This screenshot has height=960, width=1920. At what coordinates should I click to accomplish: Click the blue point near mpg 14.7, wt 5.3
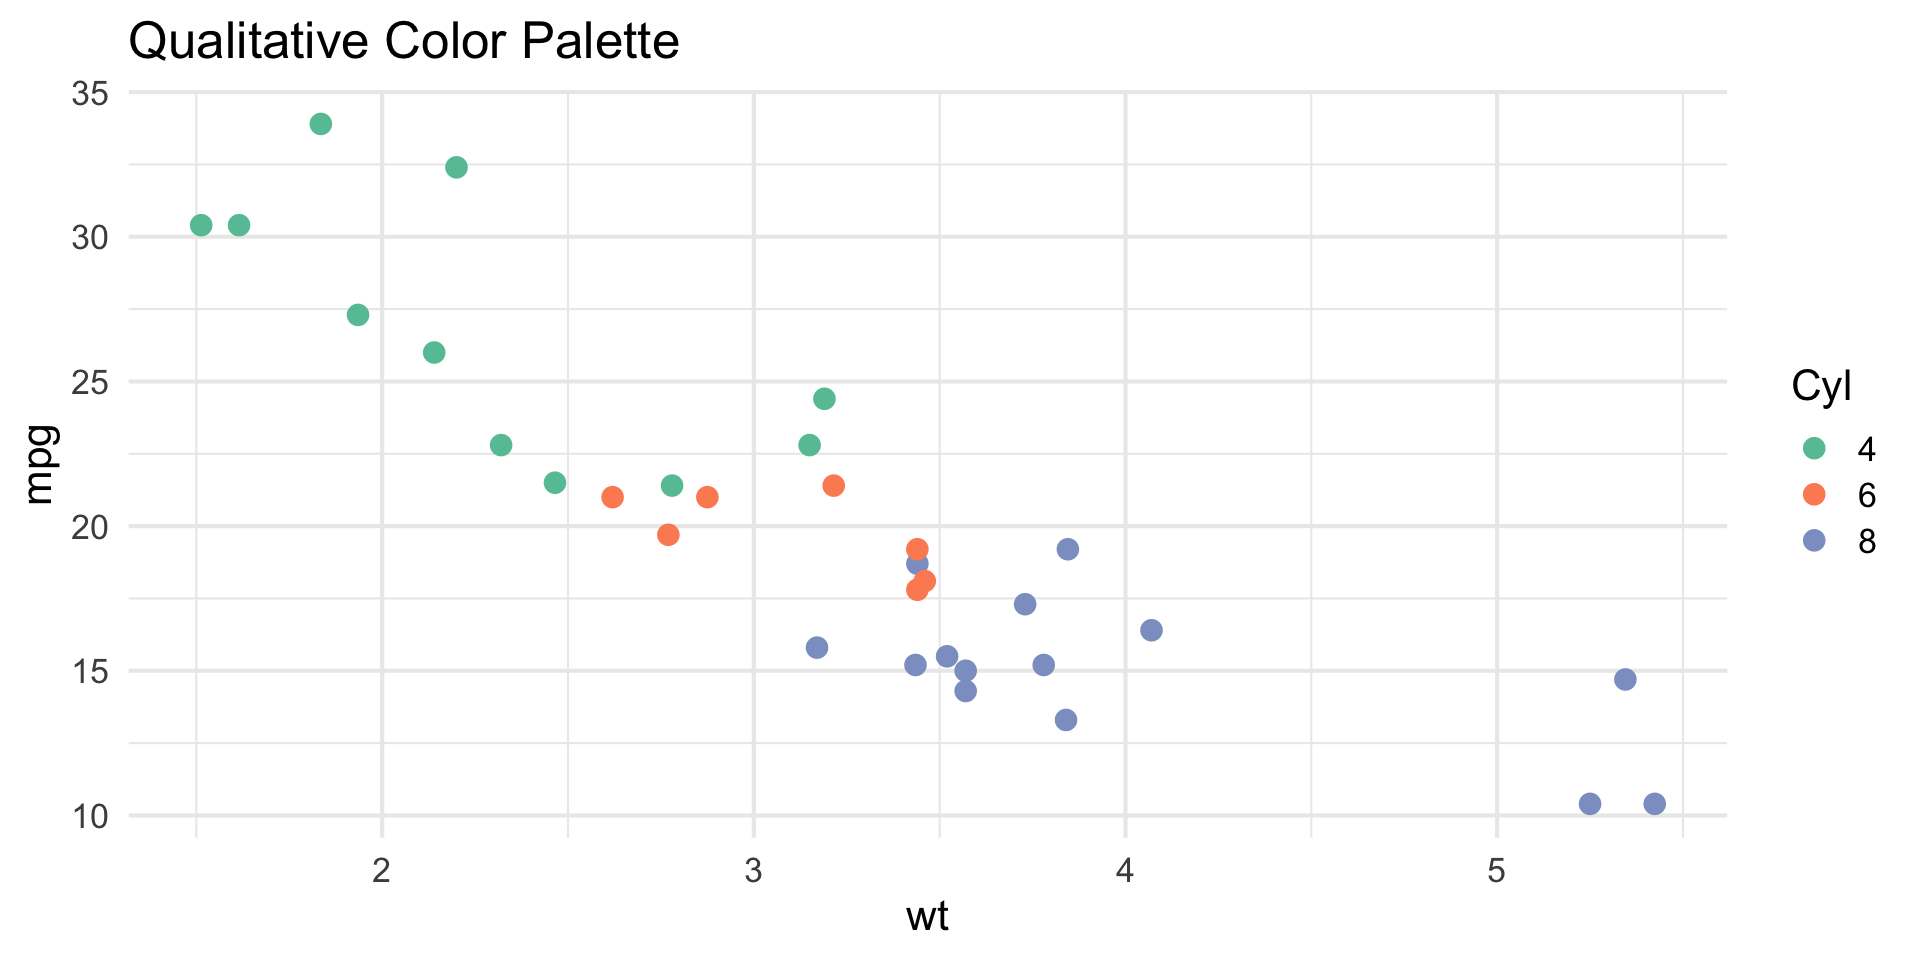click(x=1625, y=680)
